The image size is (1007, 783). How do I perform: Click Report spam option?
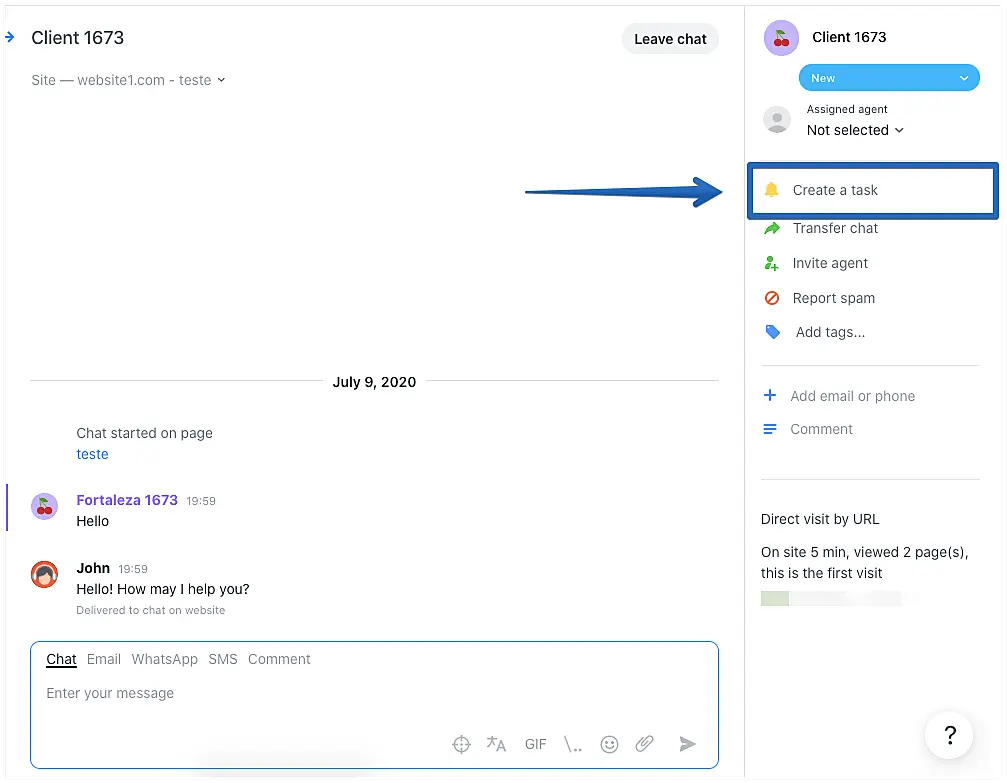[x=833, y=298]
